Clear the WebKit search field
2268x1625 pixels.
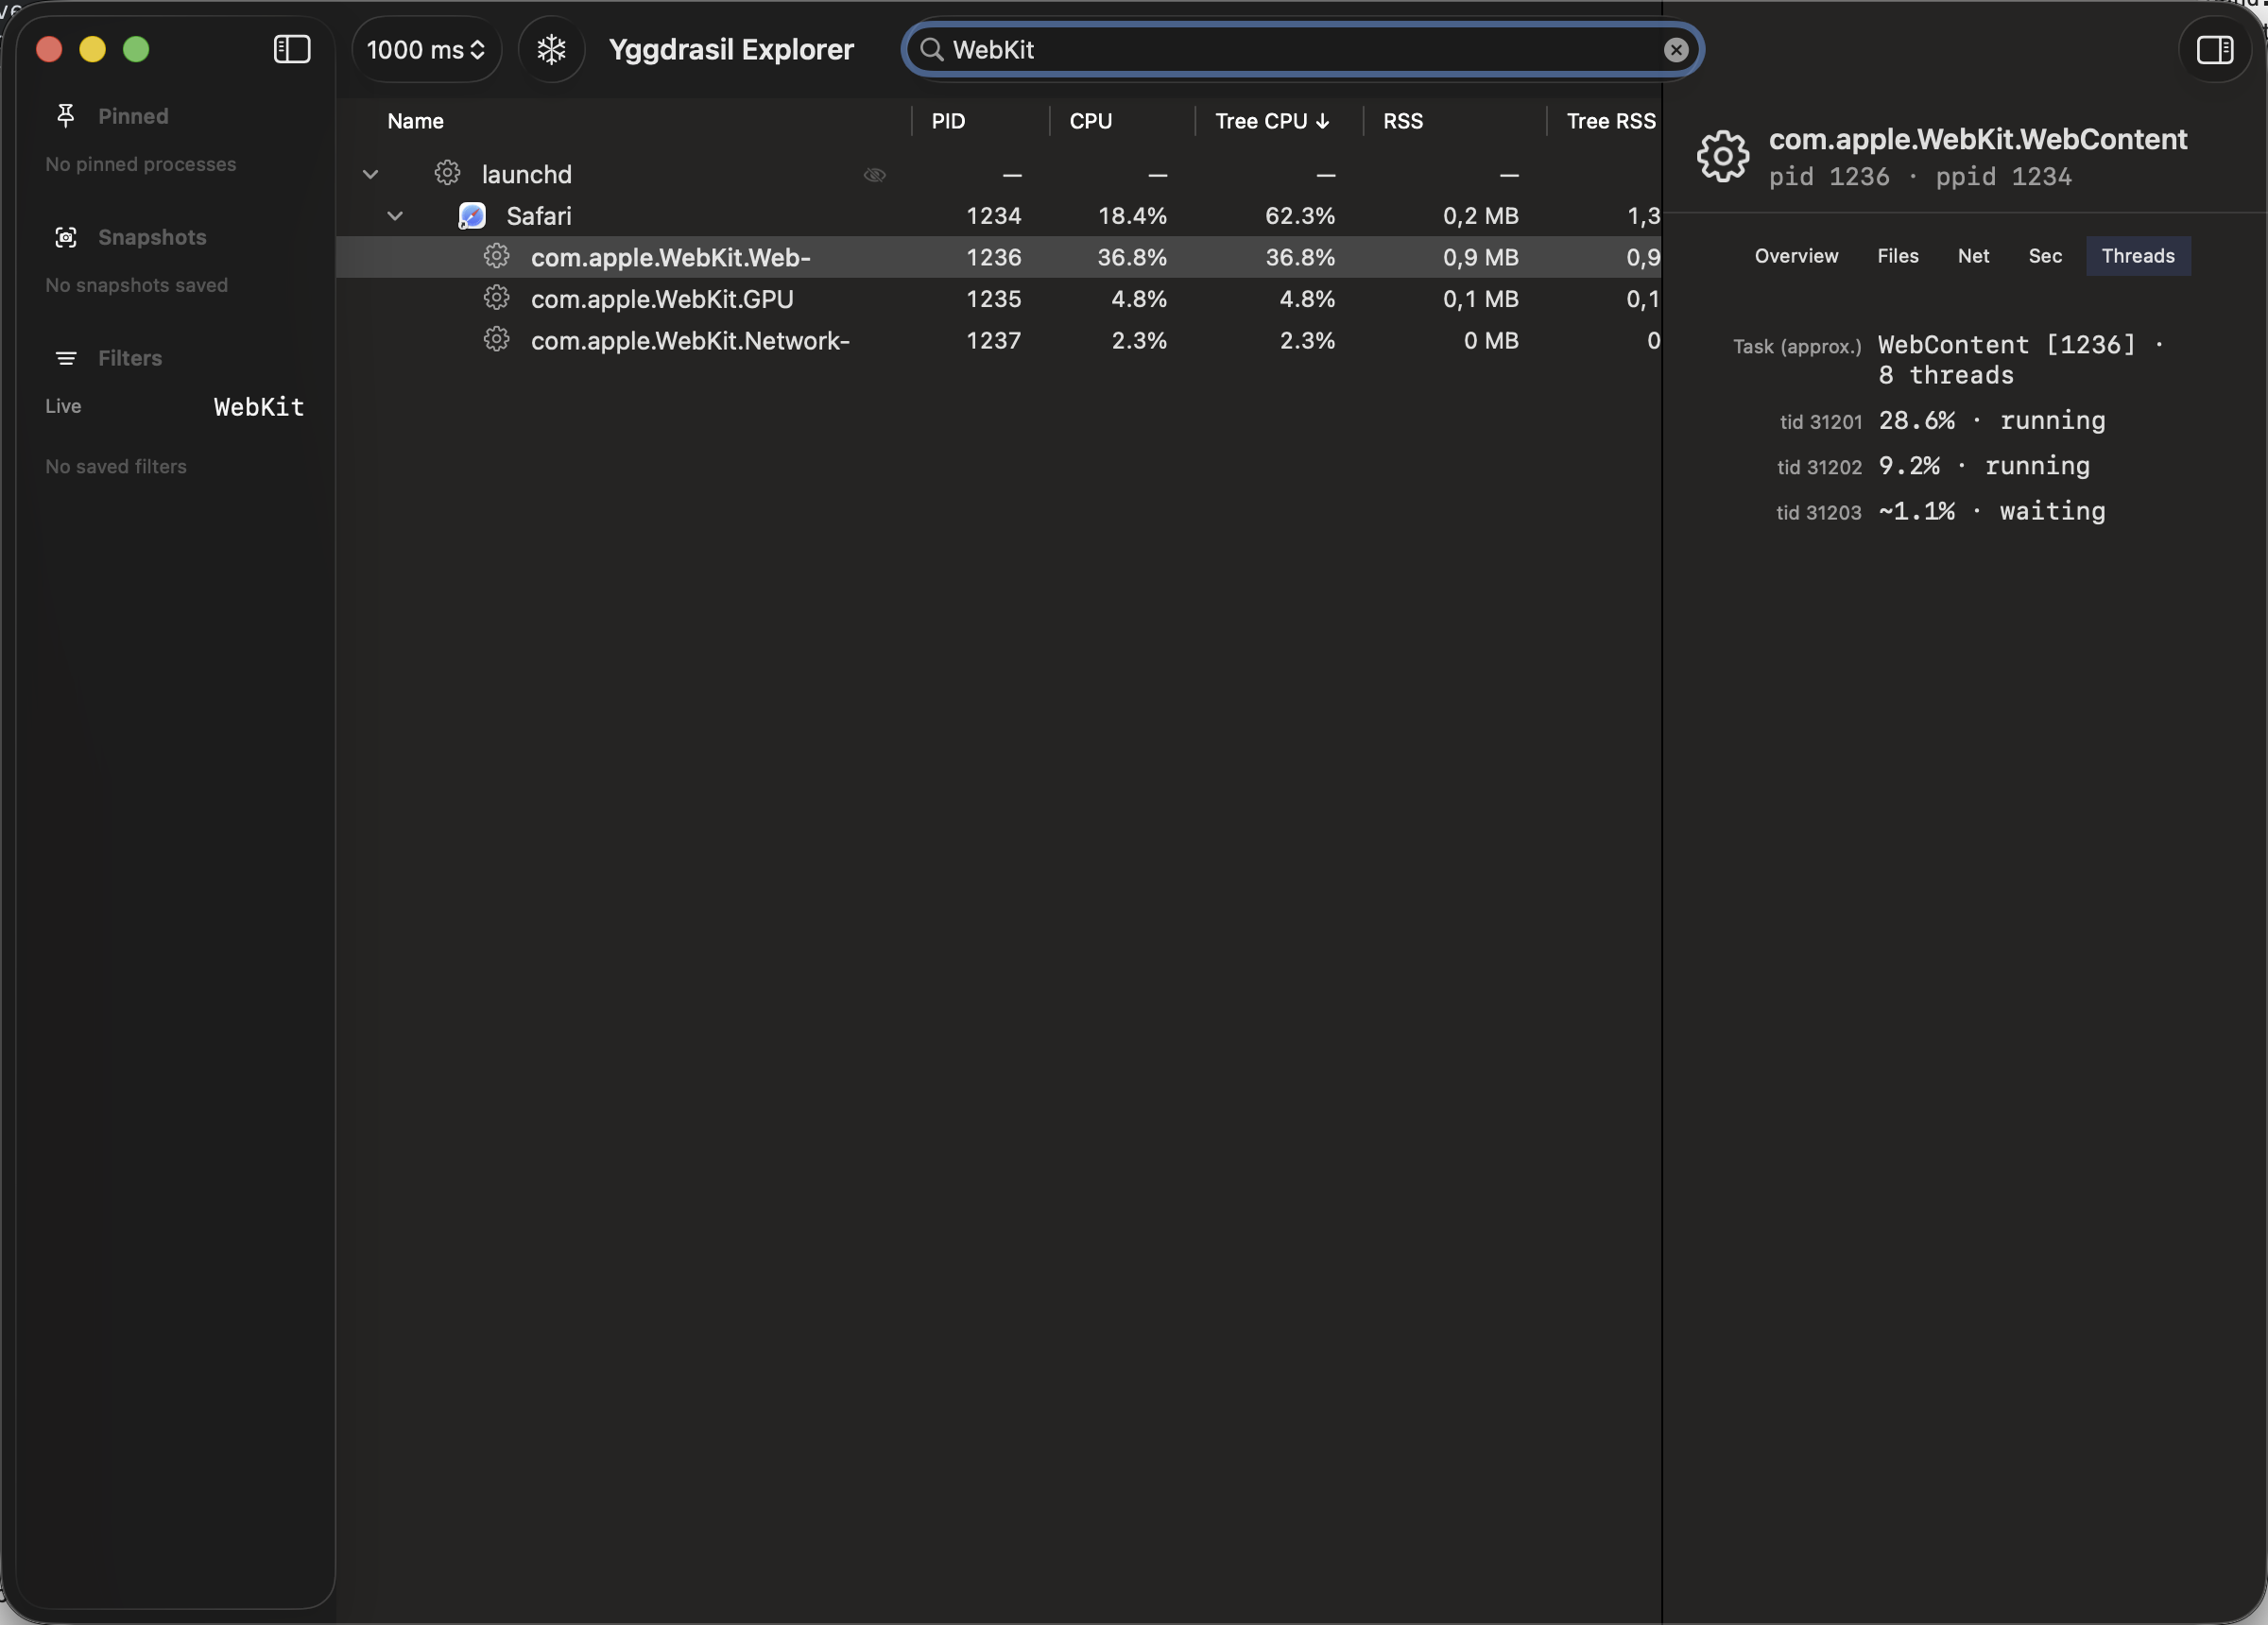[1676, 50]
